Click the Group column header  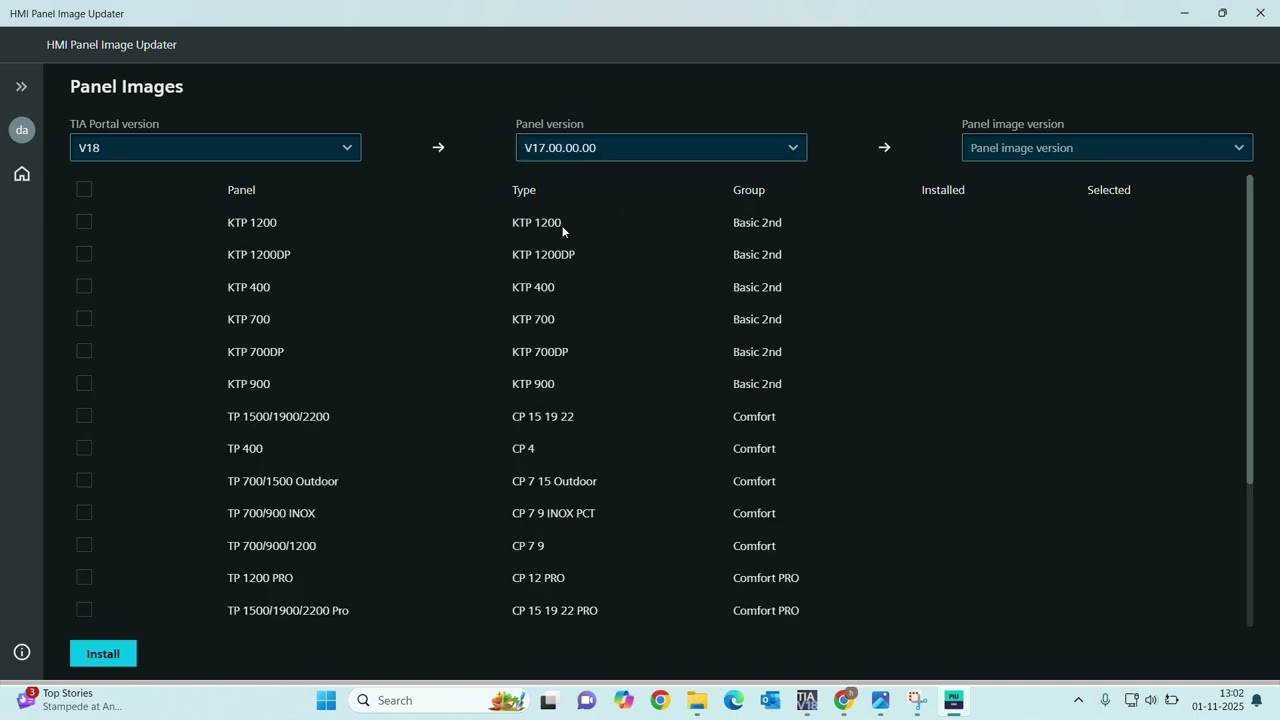(748, 190)
